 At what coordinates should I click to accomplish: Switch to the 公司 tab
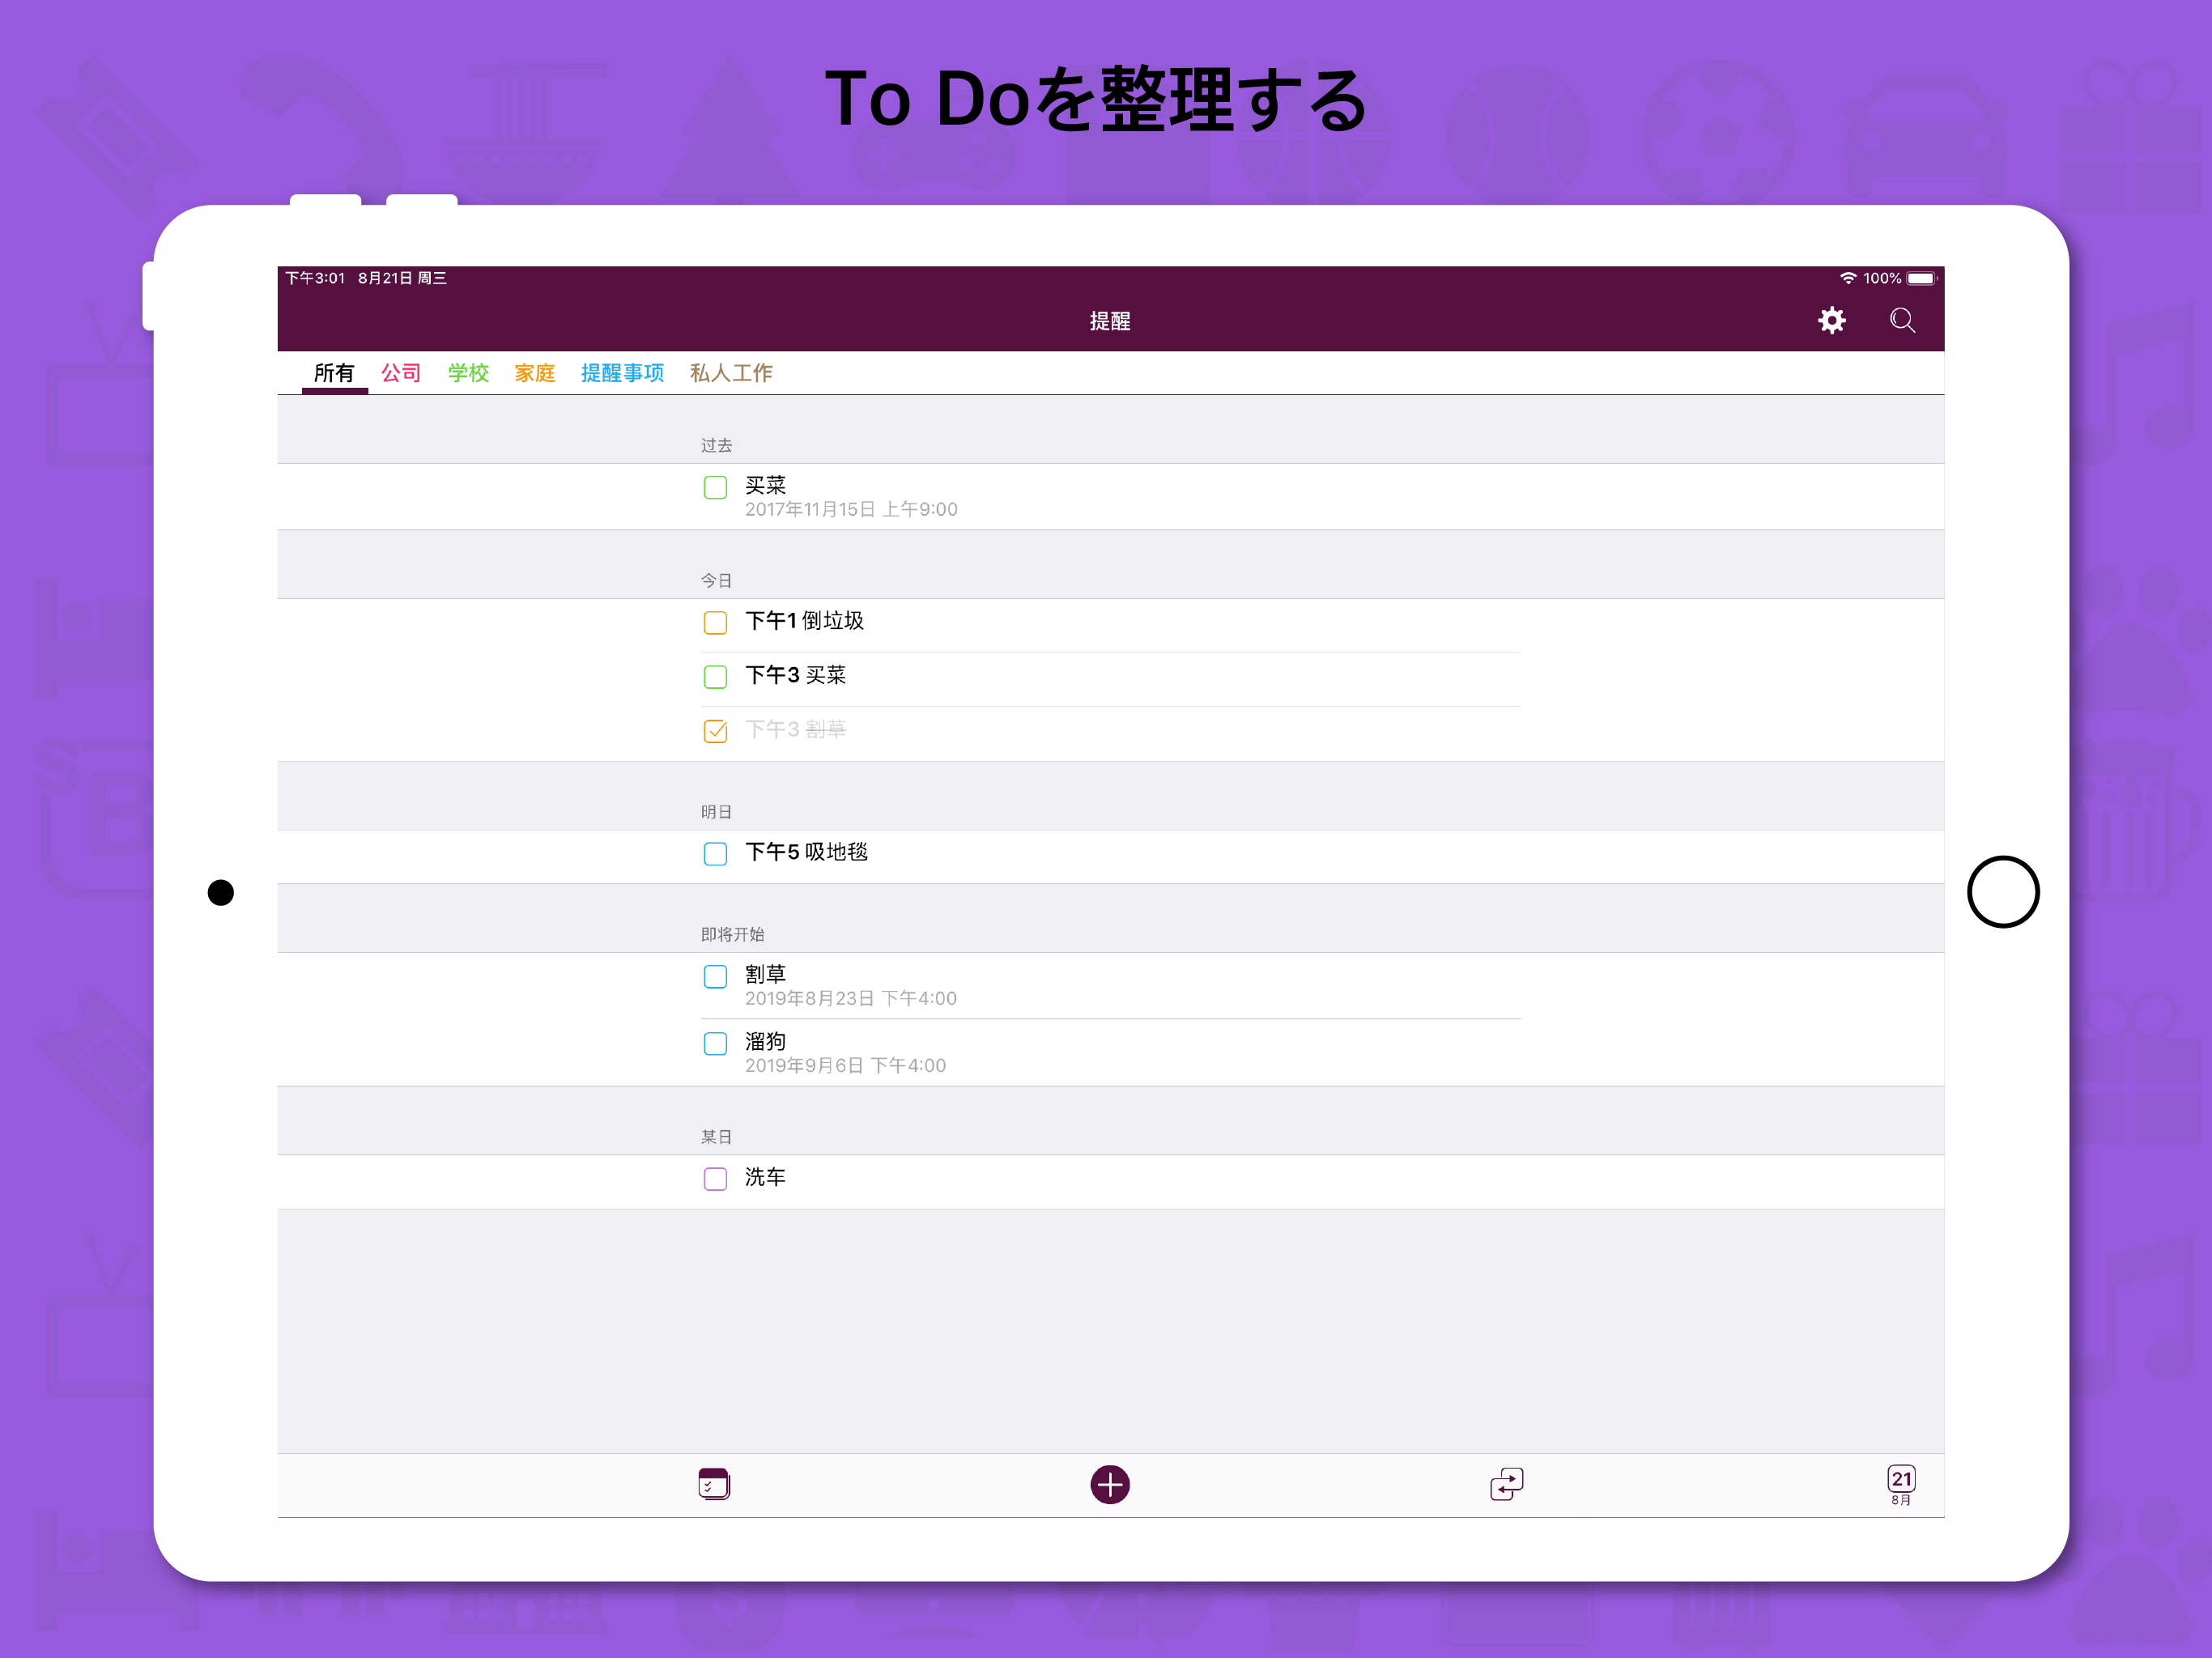[401, 372]
